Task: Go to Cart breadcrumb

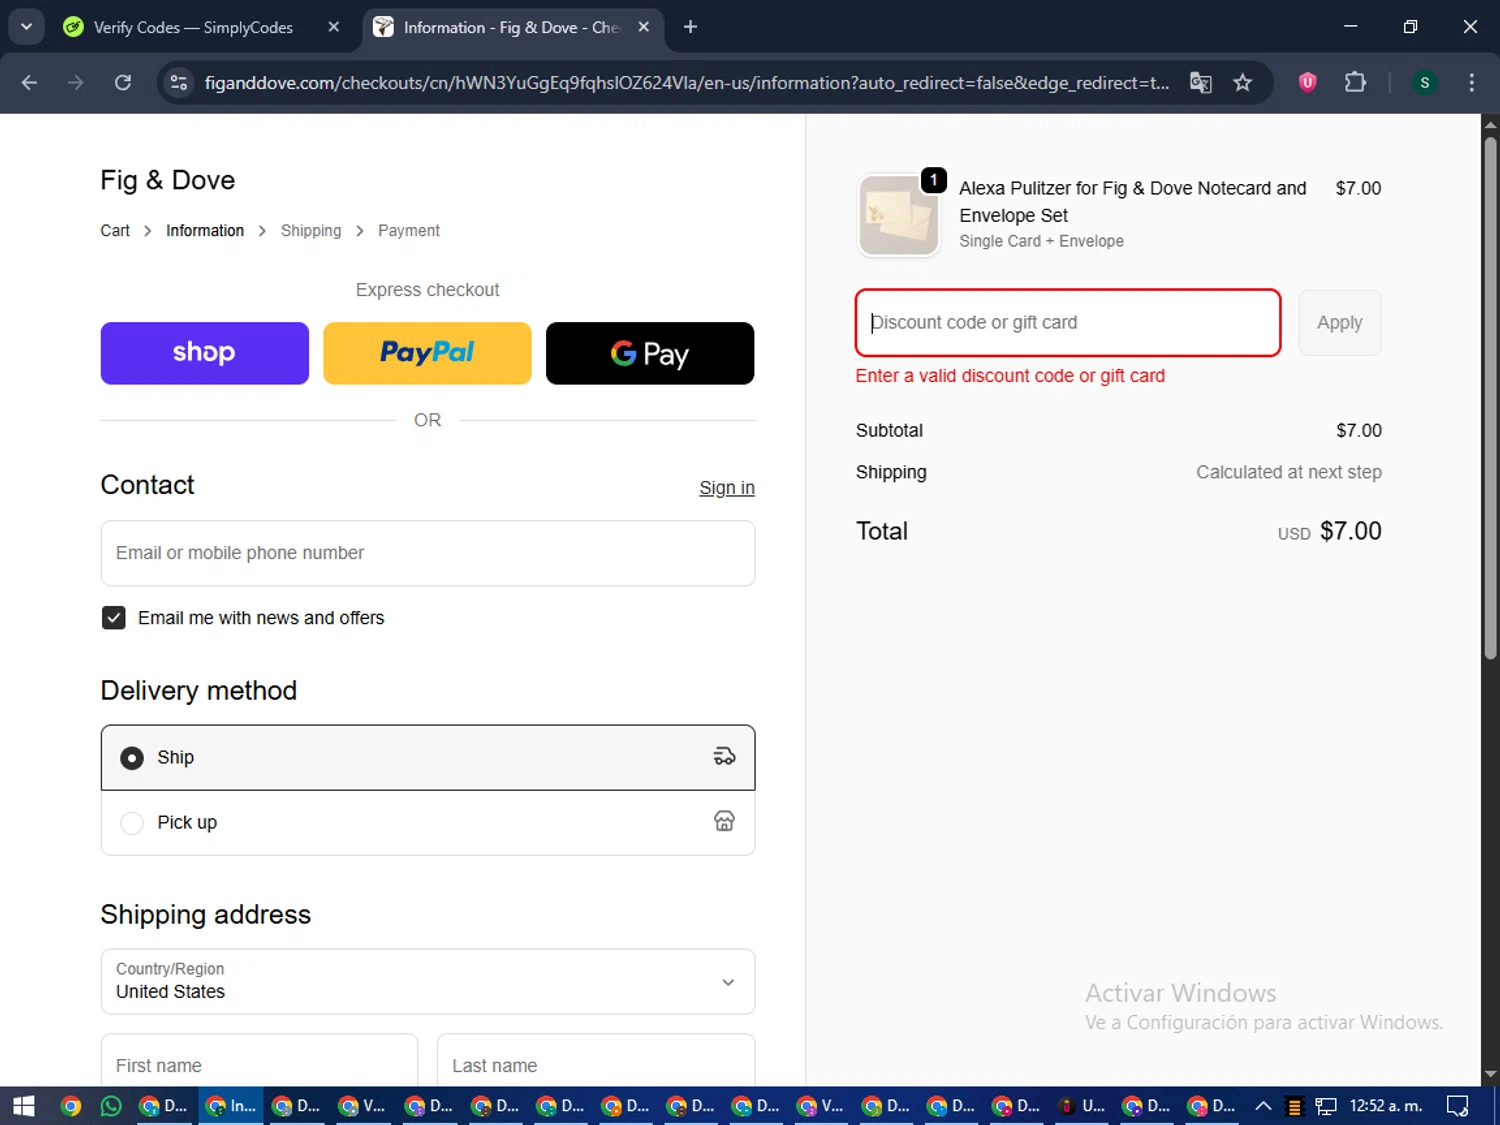Action: 115,231
